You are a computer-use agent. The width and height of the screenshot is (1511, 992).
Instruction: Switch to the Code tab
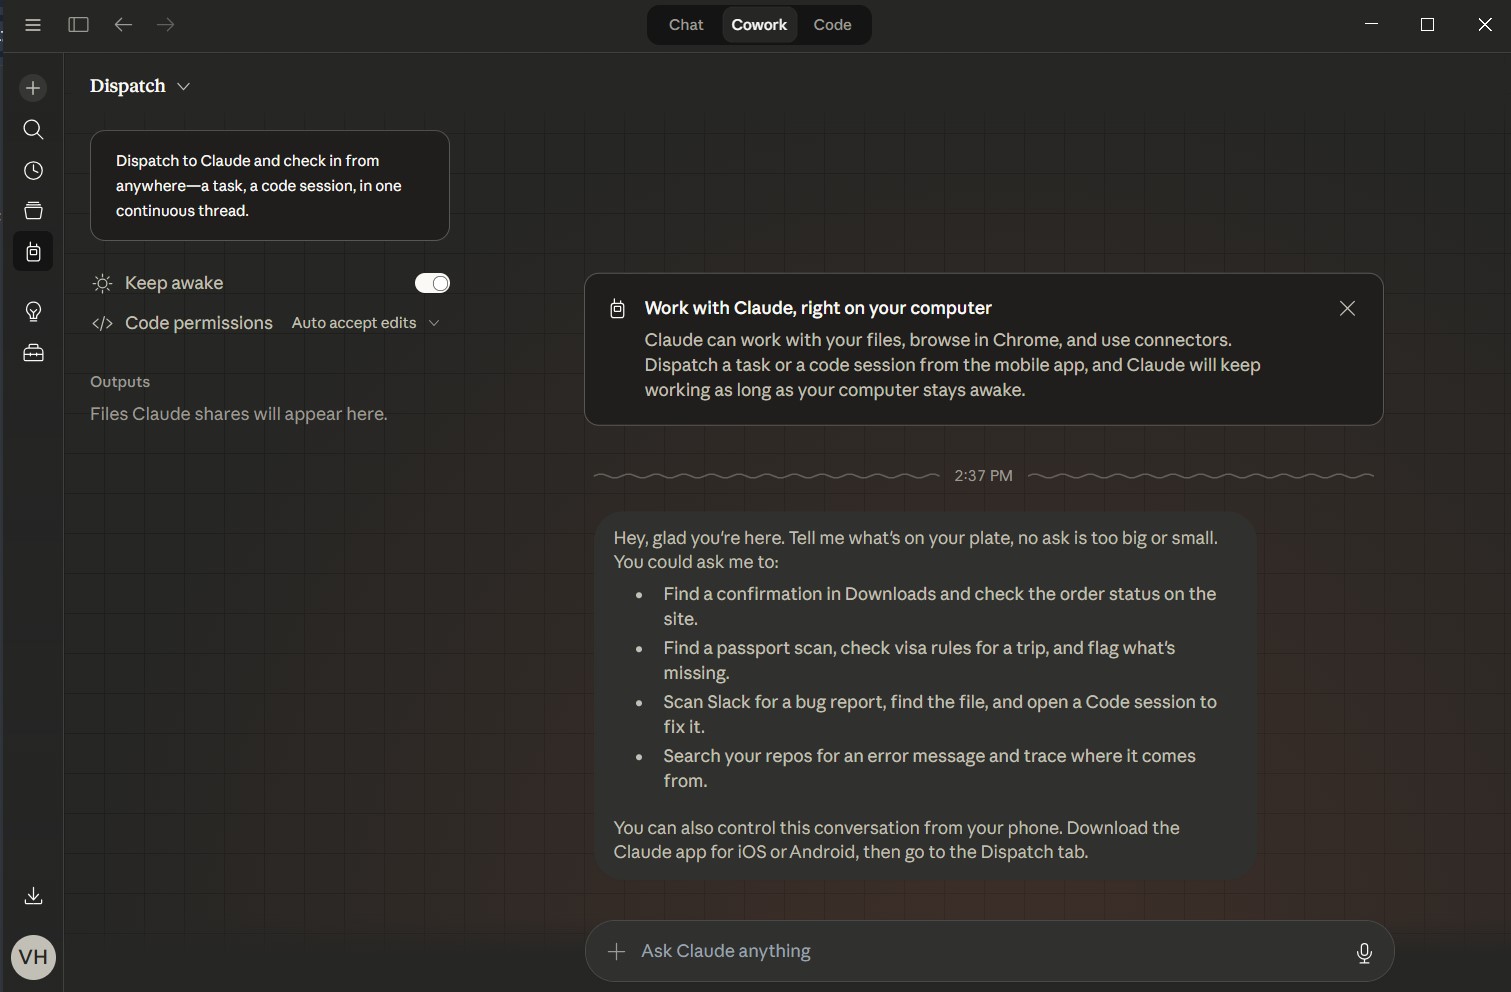coord(832,25)
